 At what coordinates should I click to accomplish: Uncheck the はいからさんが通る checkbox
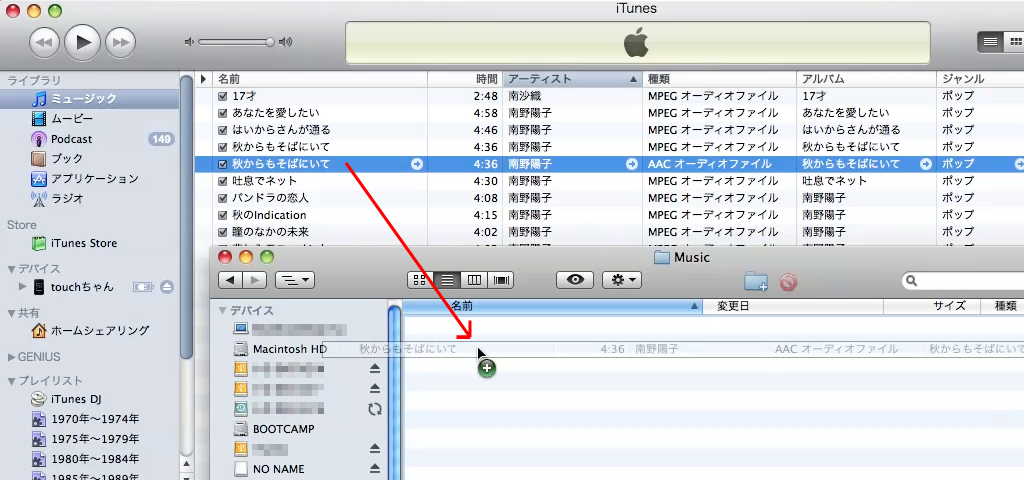pyautogui.click(x=223, y=130)
